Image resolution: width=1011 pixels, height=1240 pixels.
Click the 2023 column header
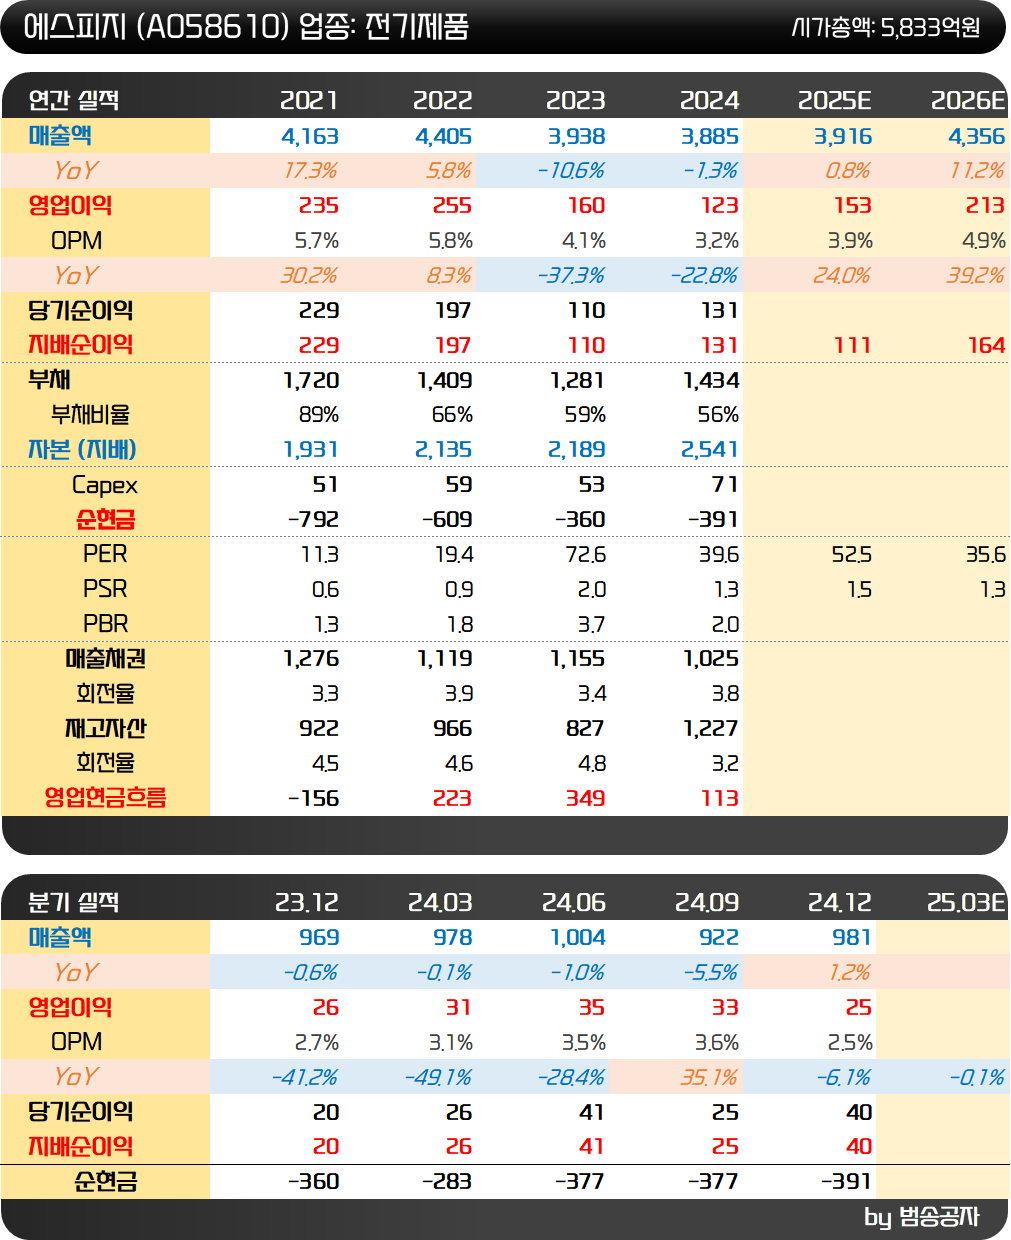click(575, 100)
